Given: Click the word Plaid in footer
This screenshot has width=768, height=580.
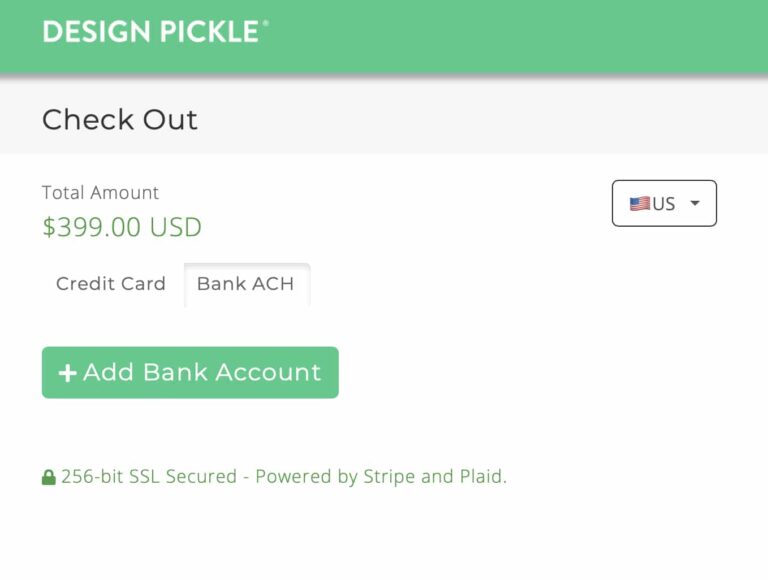Looking at the screenshot, I should coord(483,476).
